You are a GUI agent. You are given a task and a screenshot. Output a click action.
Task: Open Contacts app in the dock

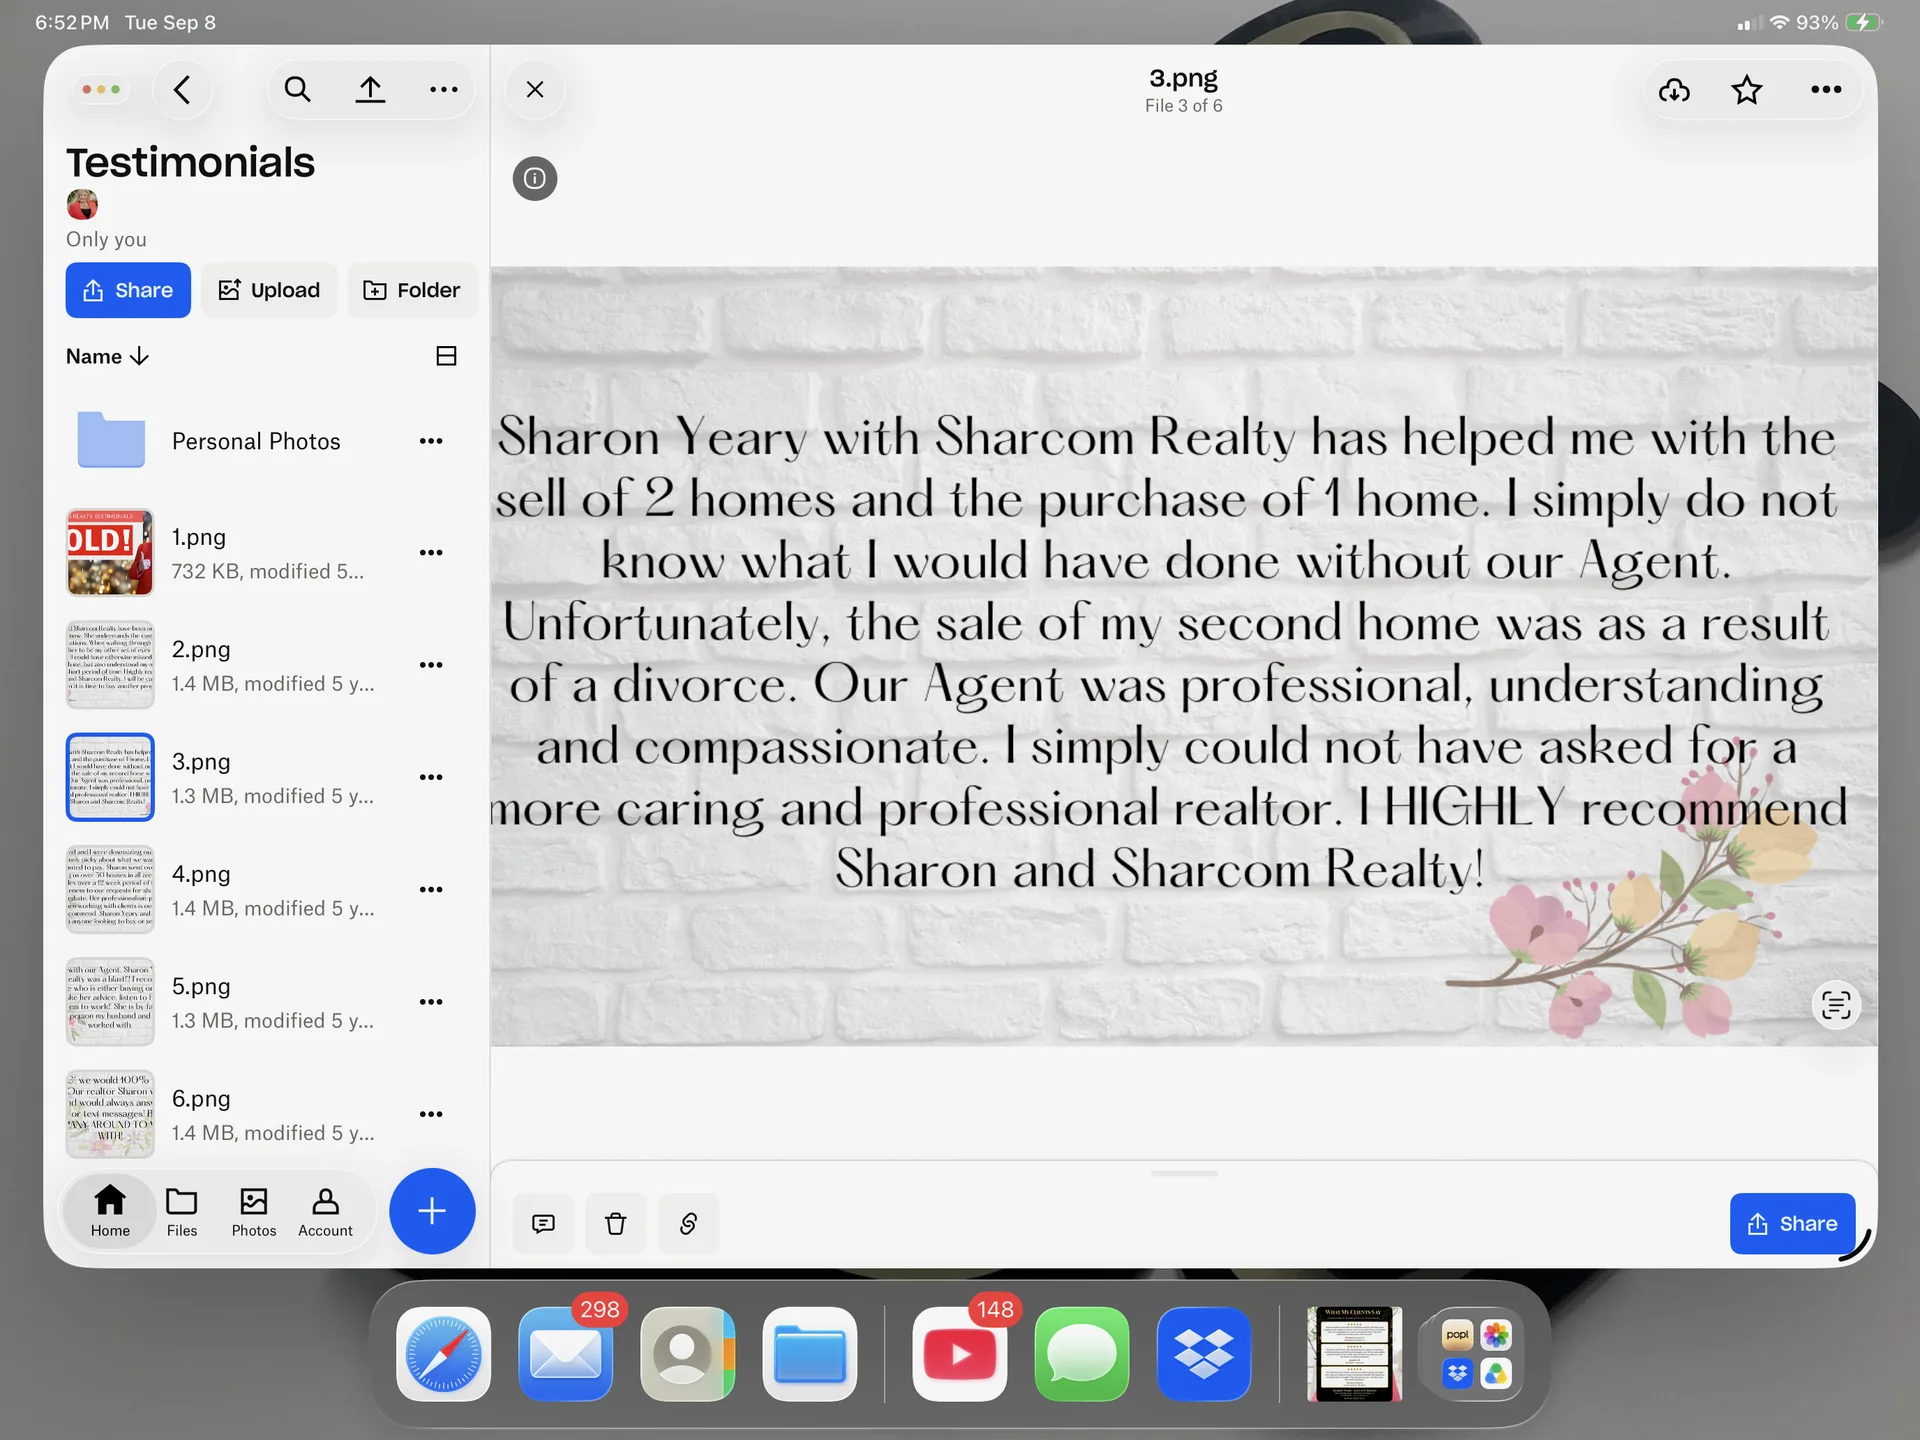[688, 1354]
